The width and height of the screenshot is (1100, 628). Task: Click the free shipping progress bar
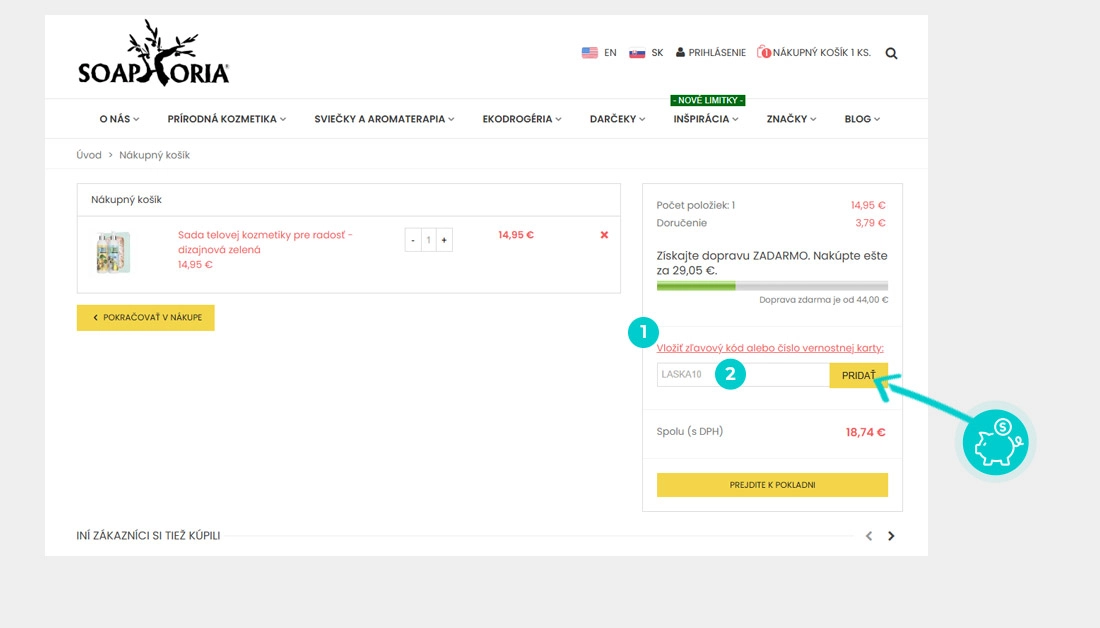click(x=772, y=286)
